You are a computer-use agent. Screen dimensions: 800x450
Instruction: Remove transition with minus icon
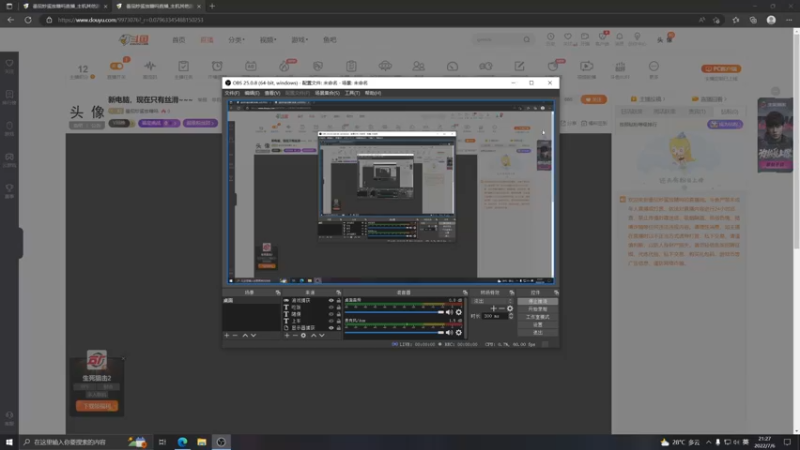(502, 309)
